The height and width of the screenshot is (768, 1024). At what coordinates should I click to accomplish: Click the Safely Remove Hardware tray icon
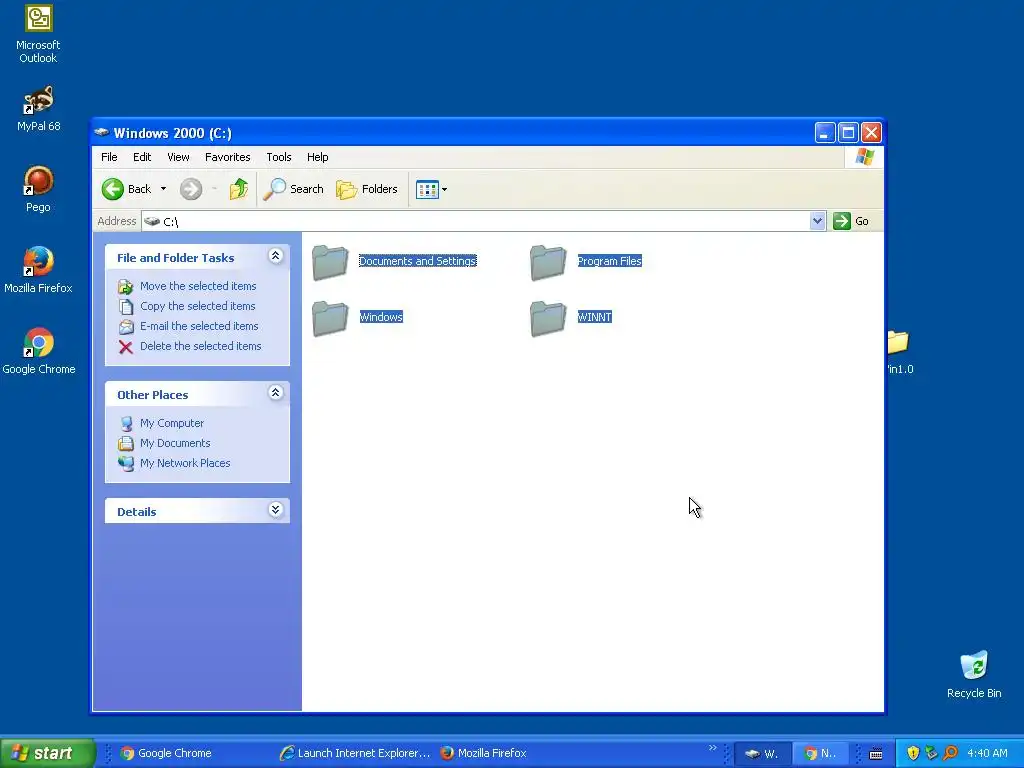(x=931, y=753)
